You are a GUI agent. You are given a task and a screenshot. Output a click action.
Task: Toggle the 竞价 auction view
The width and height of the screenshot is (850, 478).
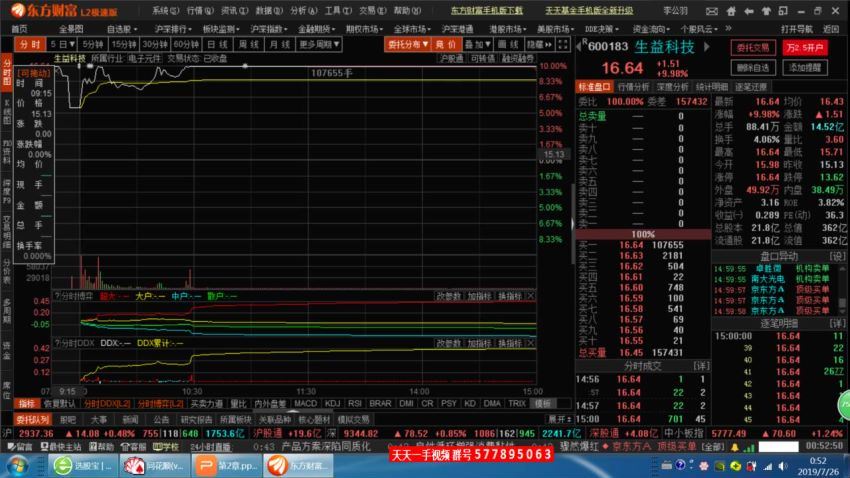[x=446, y=44]
